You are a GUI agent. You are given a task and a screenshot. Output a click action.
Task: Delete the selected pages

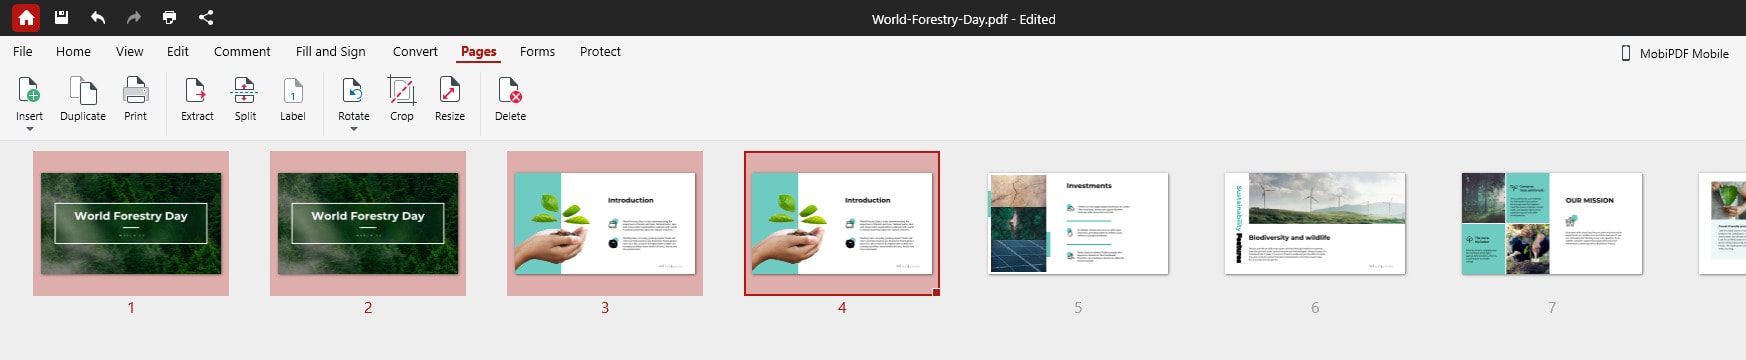(x=510, y=99)
